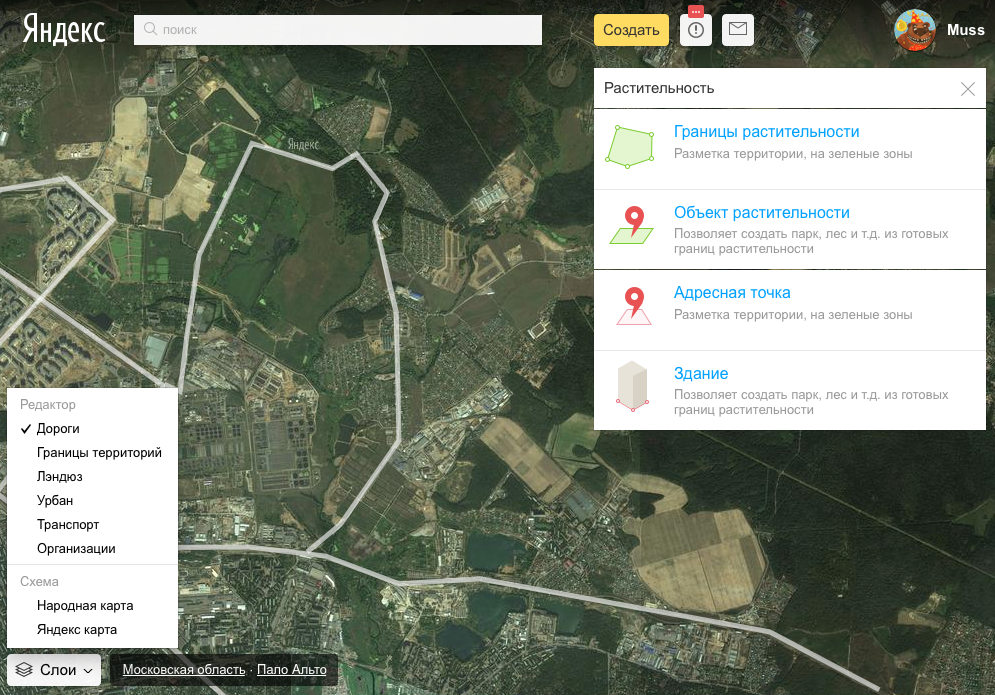This screenshot has width=995, height=695.
Task: Click the Редактор section header
Action: 48,405
